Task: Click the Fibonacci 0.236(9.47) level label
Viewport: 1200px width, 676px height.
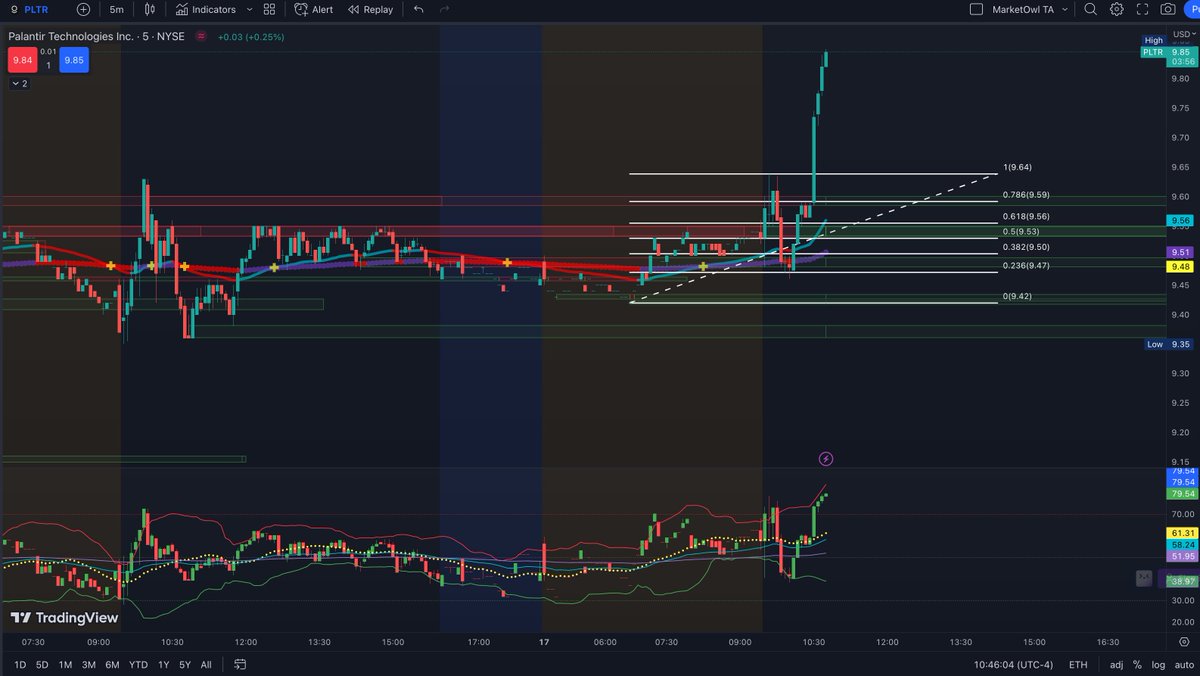Action: pos(1026,265)
